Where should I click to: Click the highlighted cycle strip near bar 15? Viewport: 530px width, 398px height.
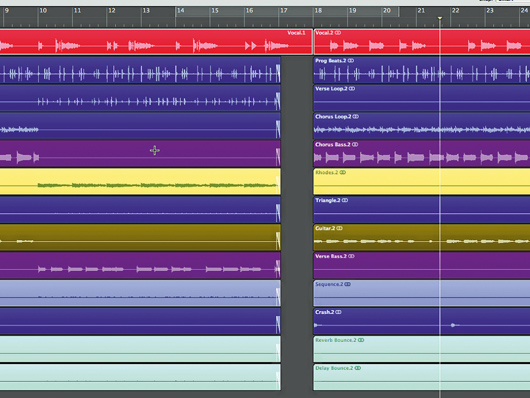tap(287, 11)
